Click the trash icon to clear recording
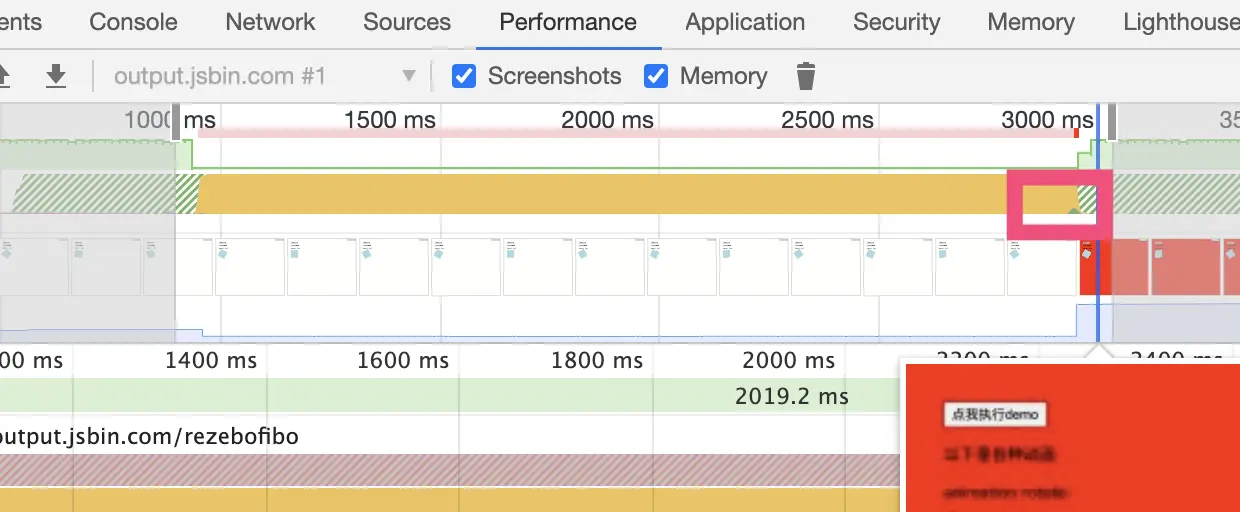Viewport: 1240px width, 512px height. pyautogui.click(x=806, y=76)
